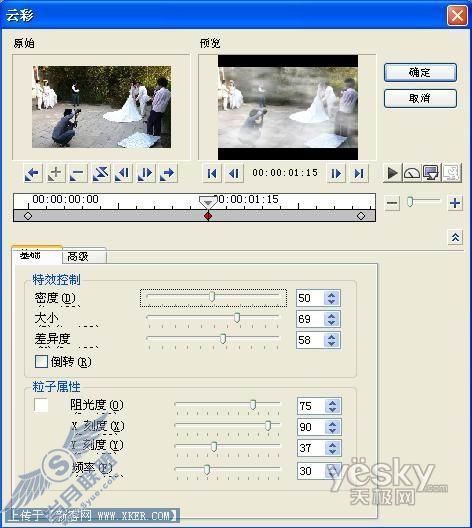Image resolution: width=472 pixels, height=528 pixels.
Task: Click the Y 刻度 value field showing 37
Action: click(311, 448)
